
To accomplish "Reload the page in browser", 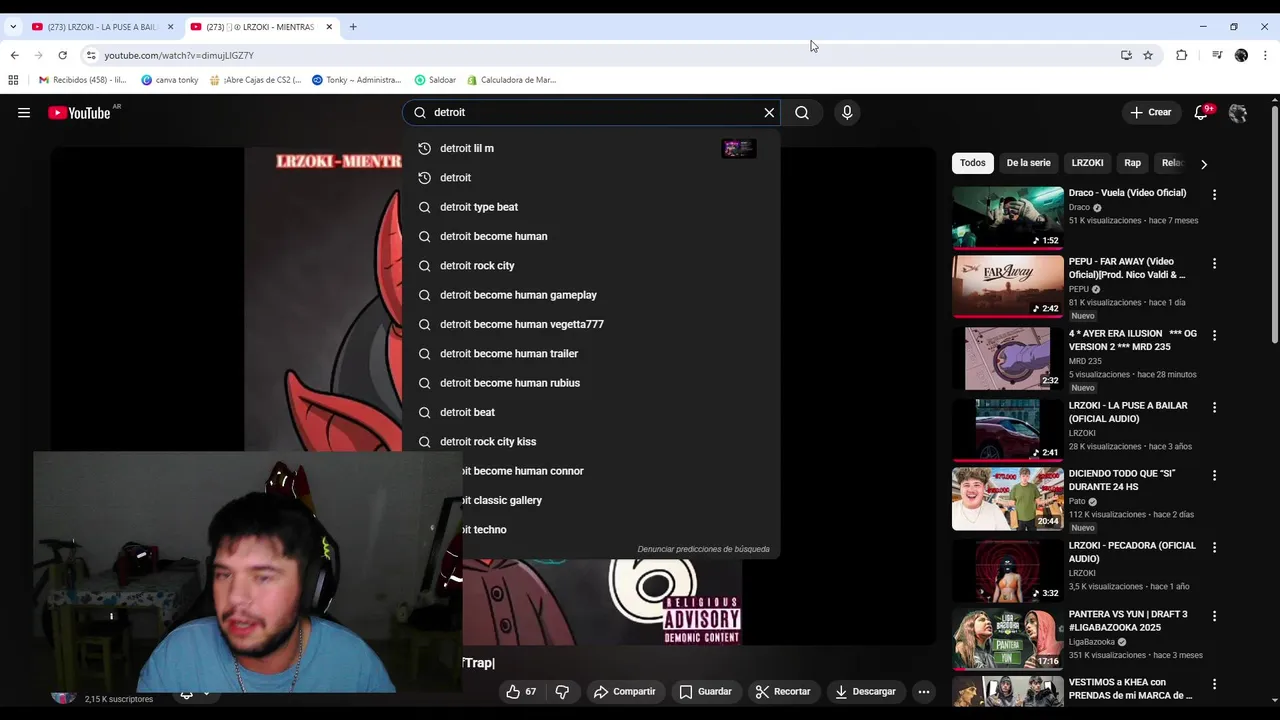I will 62,55.
